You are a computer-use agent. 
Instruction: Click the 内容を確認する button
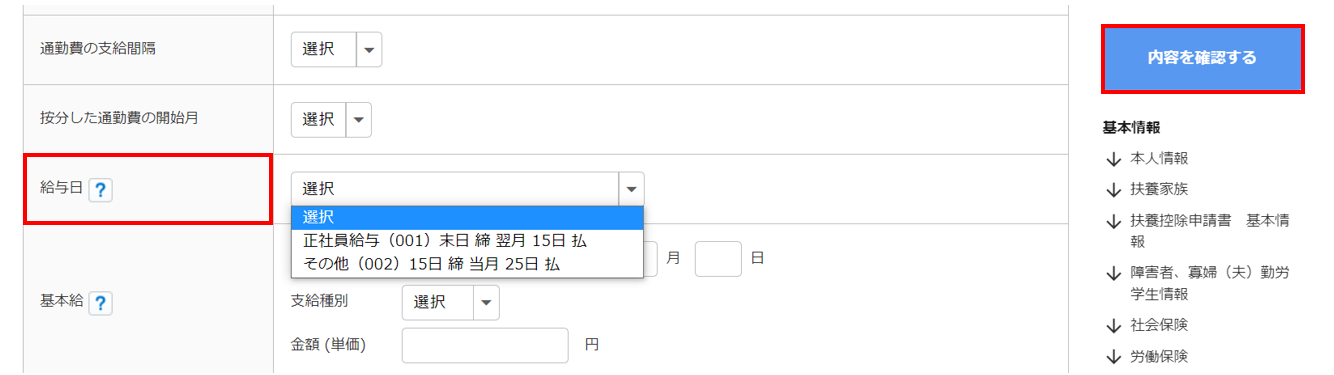click(x=1203, y=58)
